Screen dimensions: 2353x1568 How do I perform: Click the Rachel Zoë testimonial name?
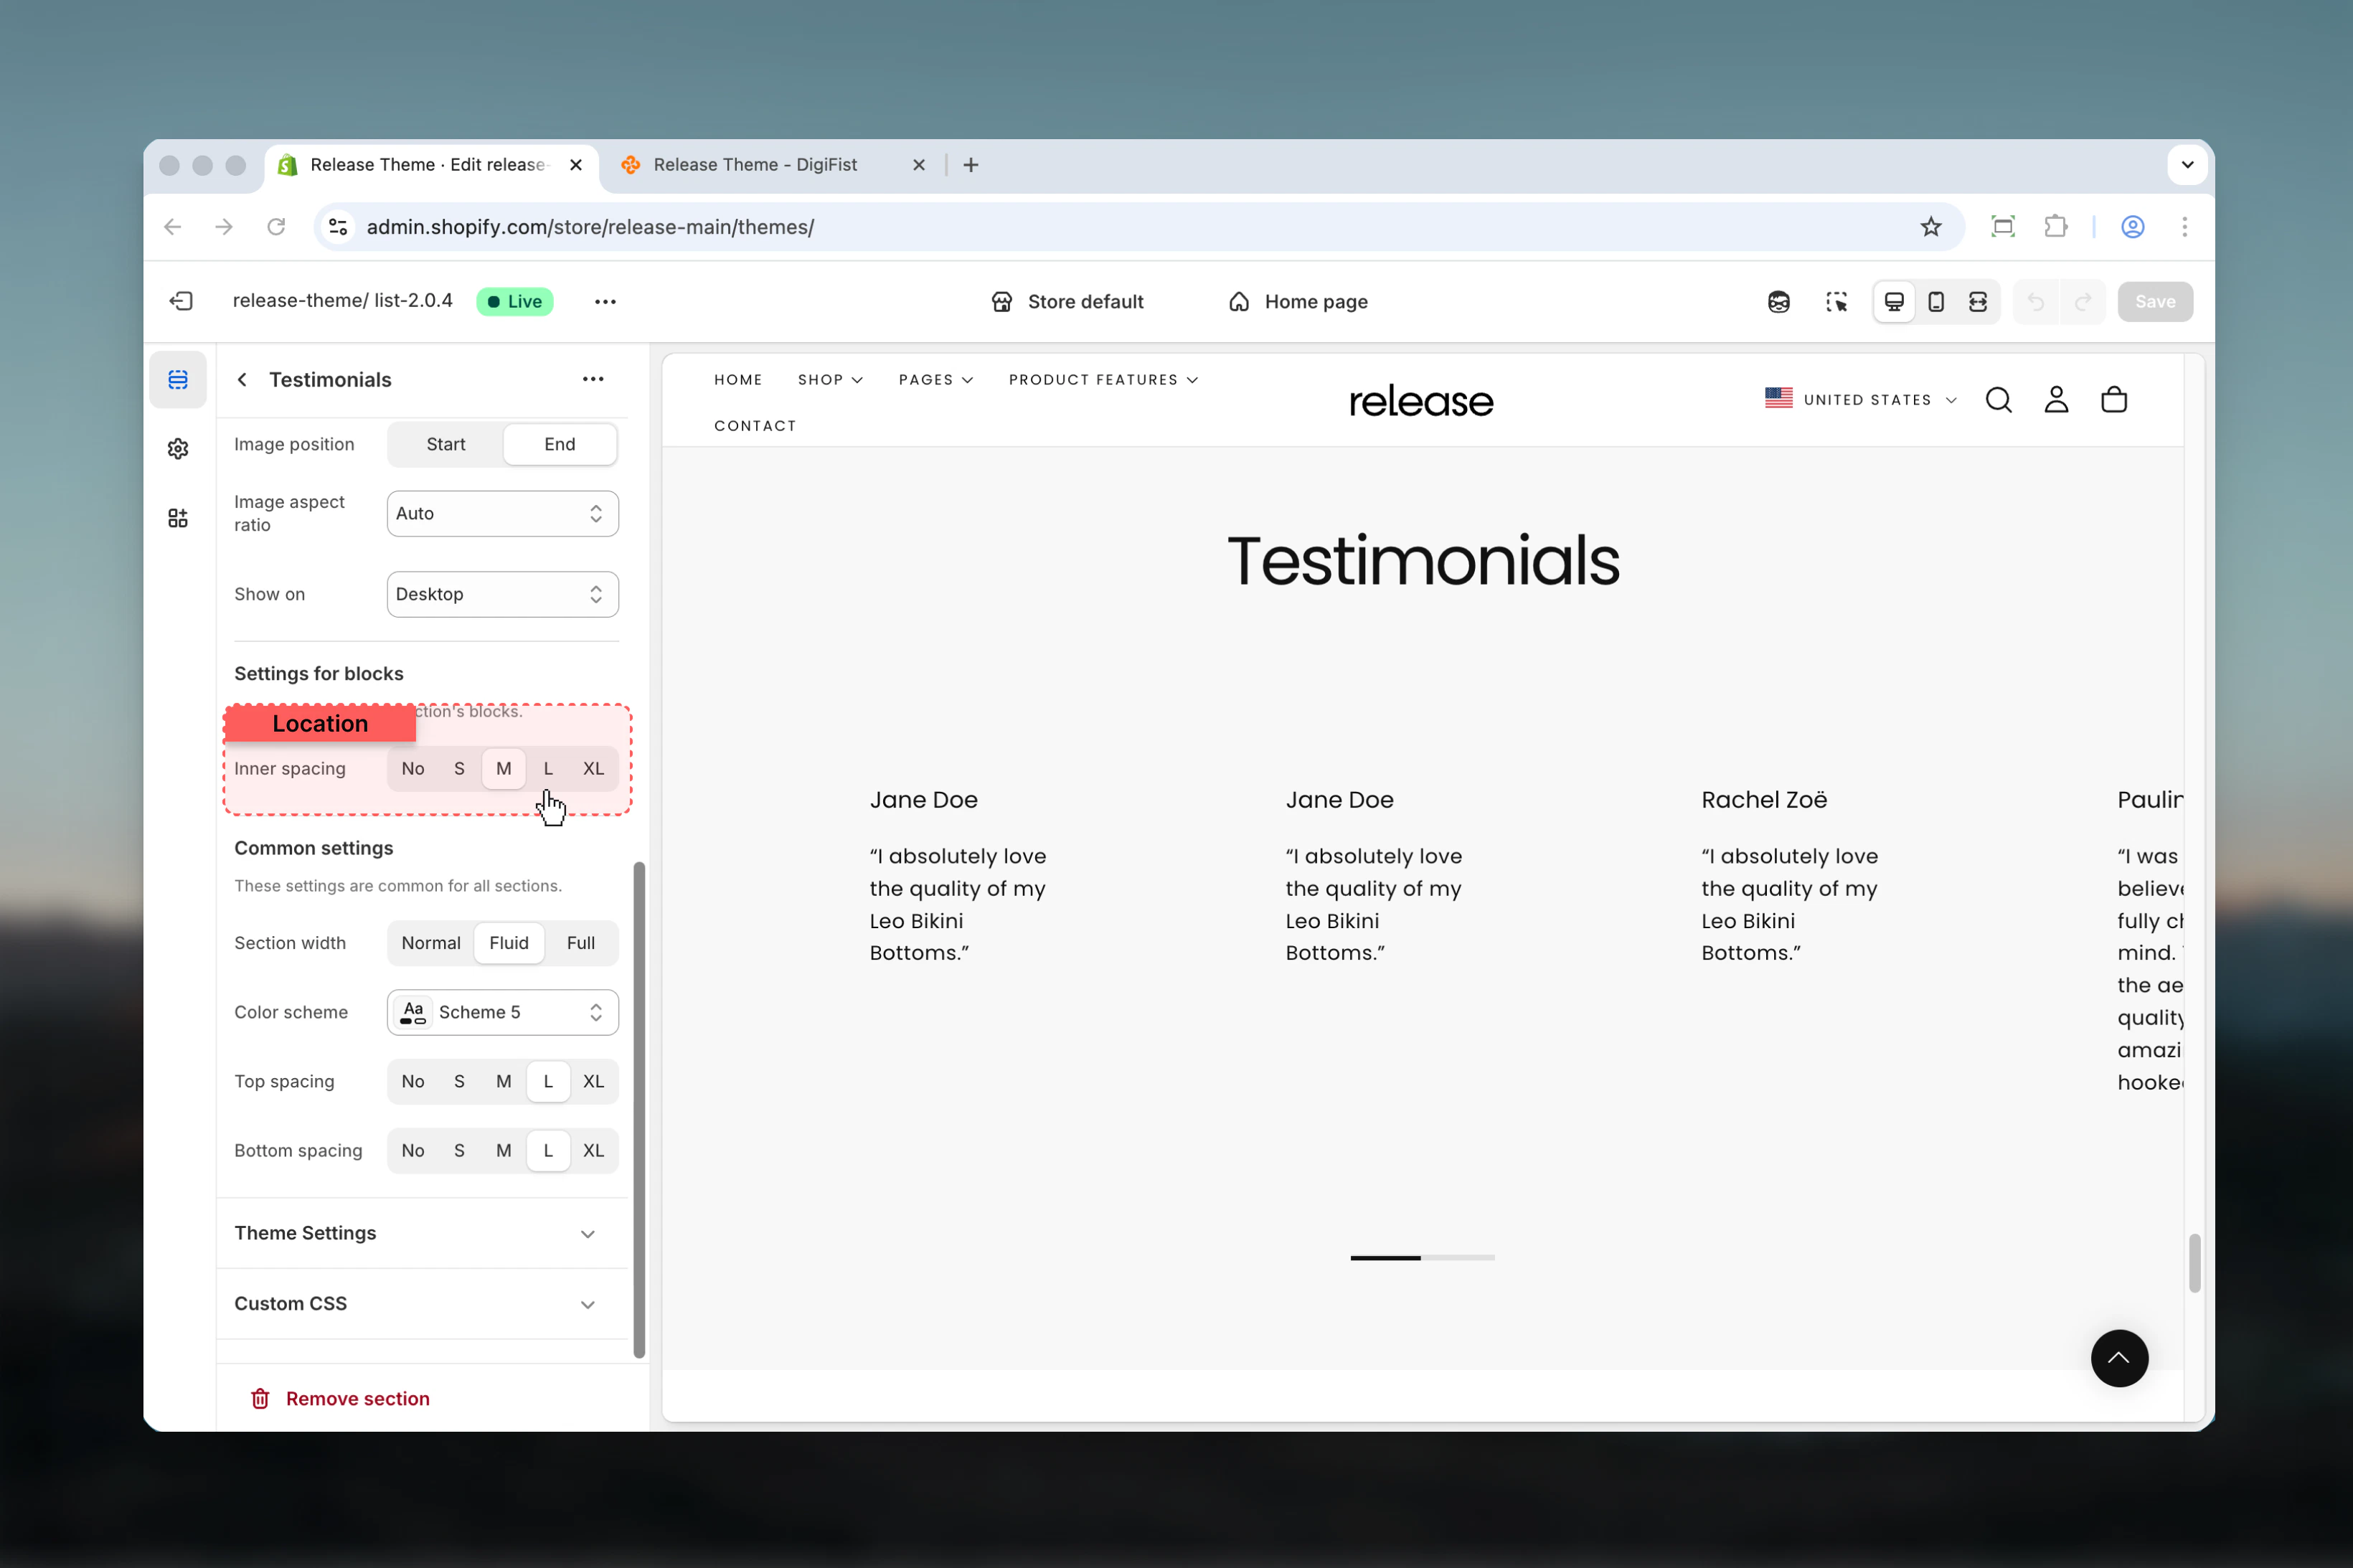(1764, 800)
